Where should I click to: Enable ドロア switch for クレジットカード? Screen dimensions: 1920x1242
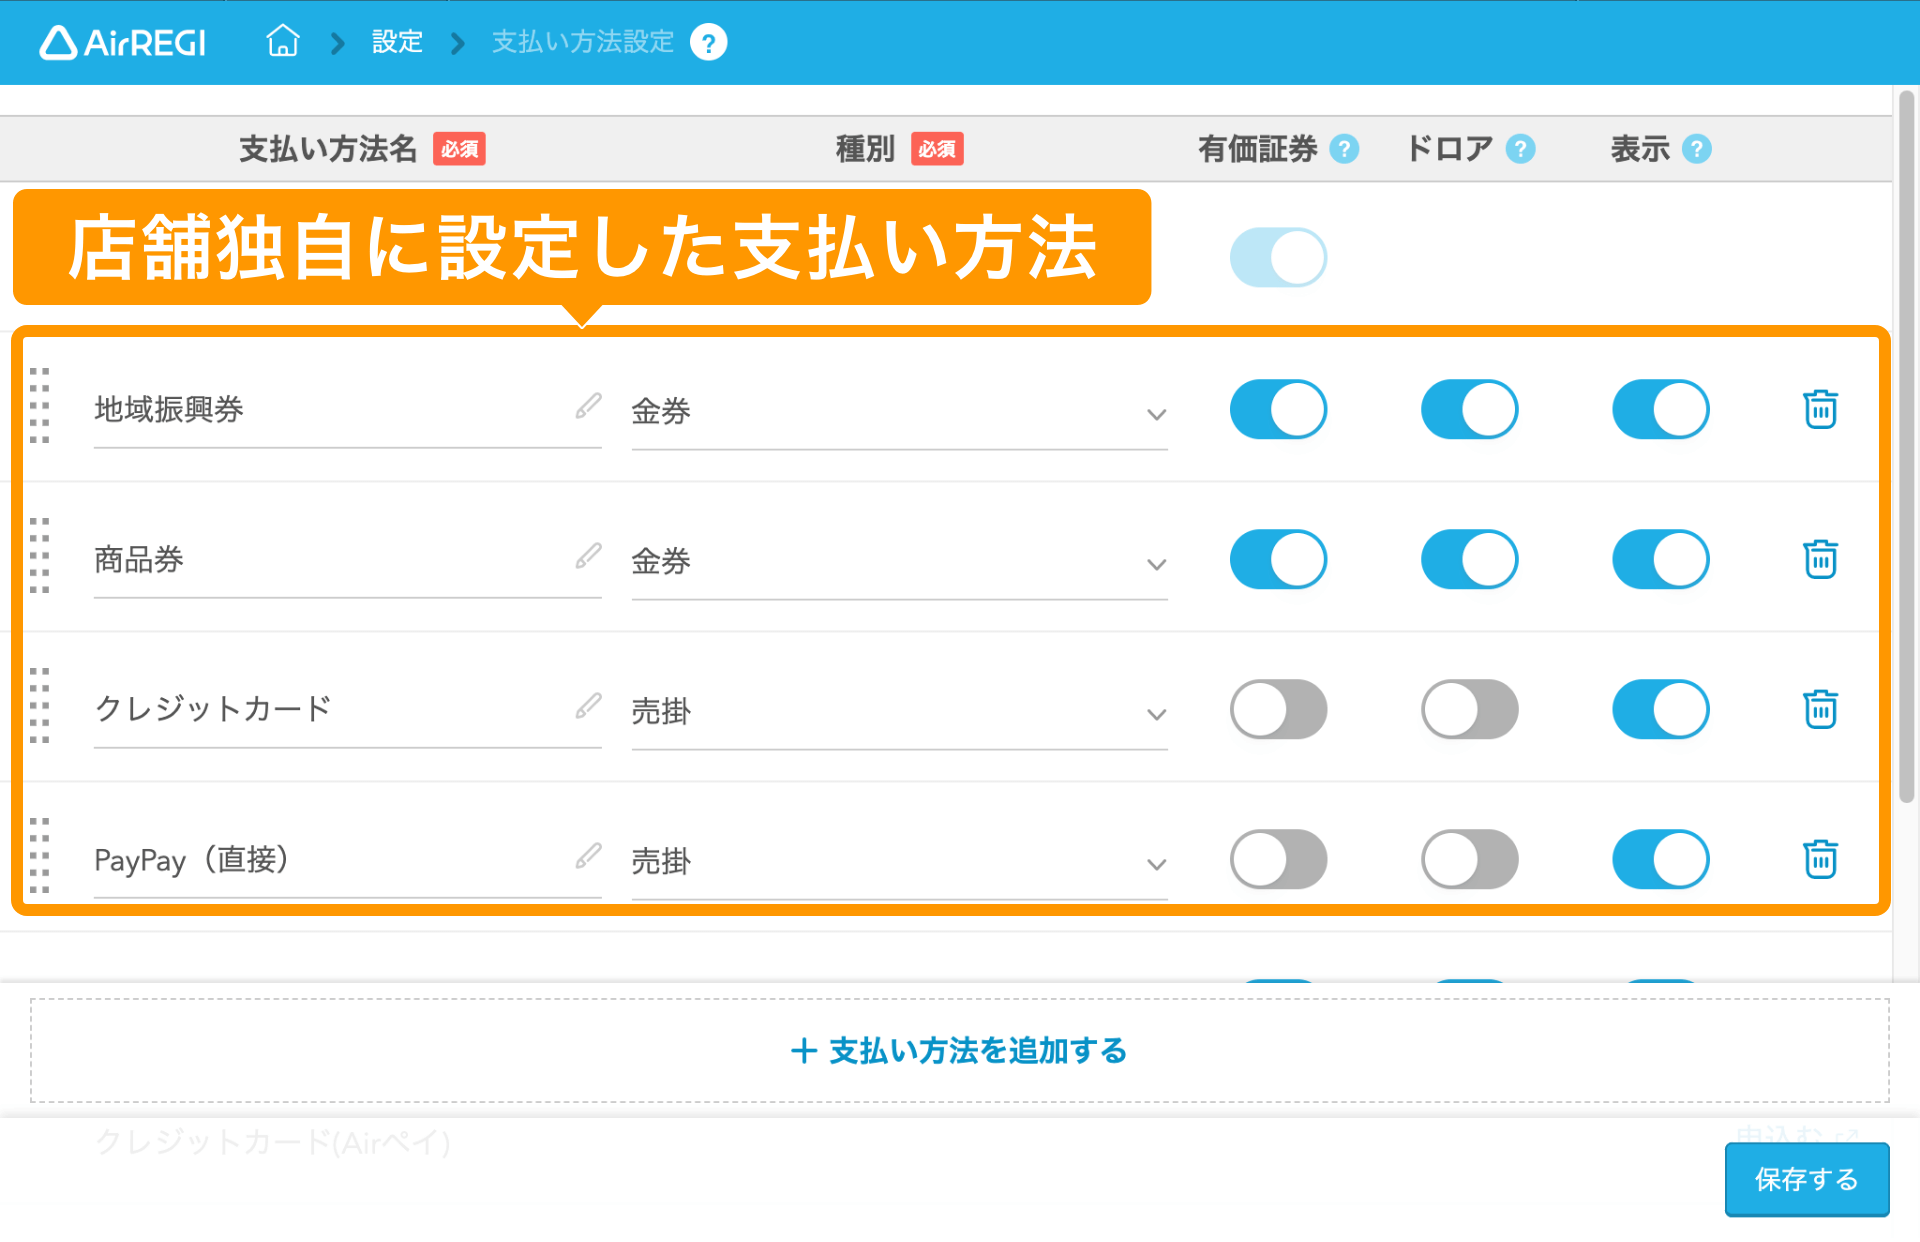[1470, 709]
